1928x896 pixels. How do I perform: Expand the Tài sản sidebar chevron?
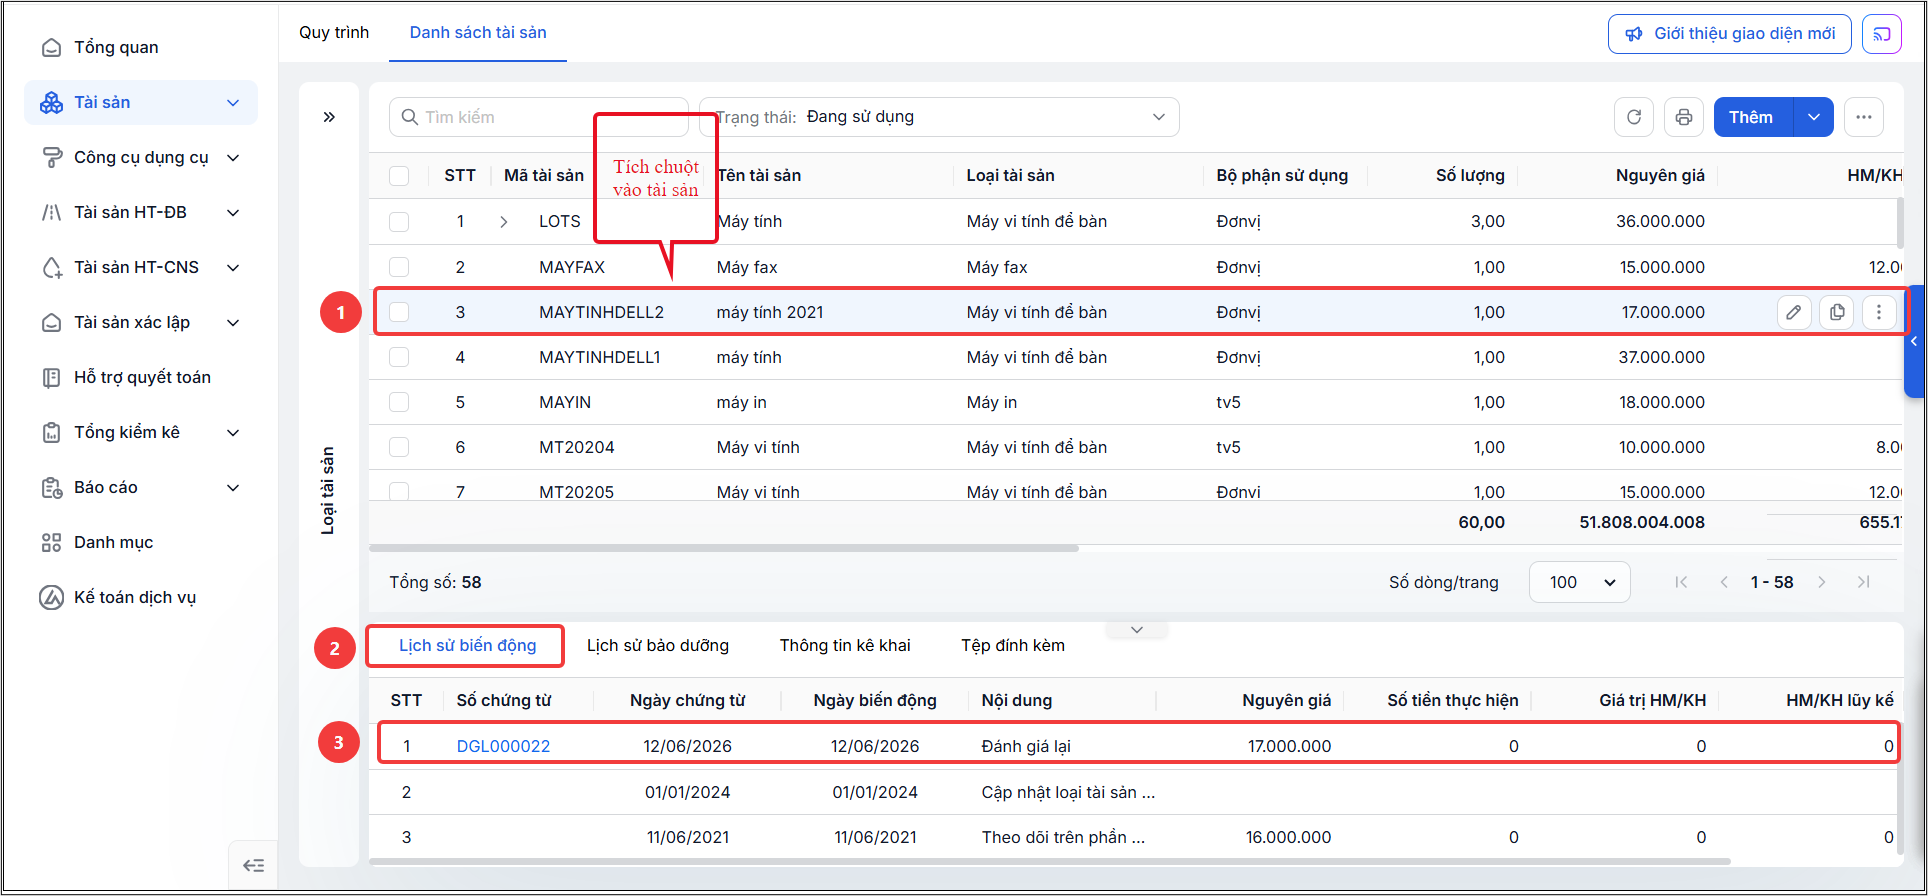(233, 103)
